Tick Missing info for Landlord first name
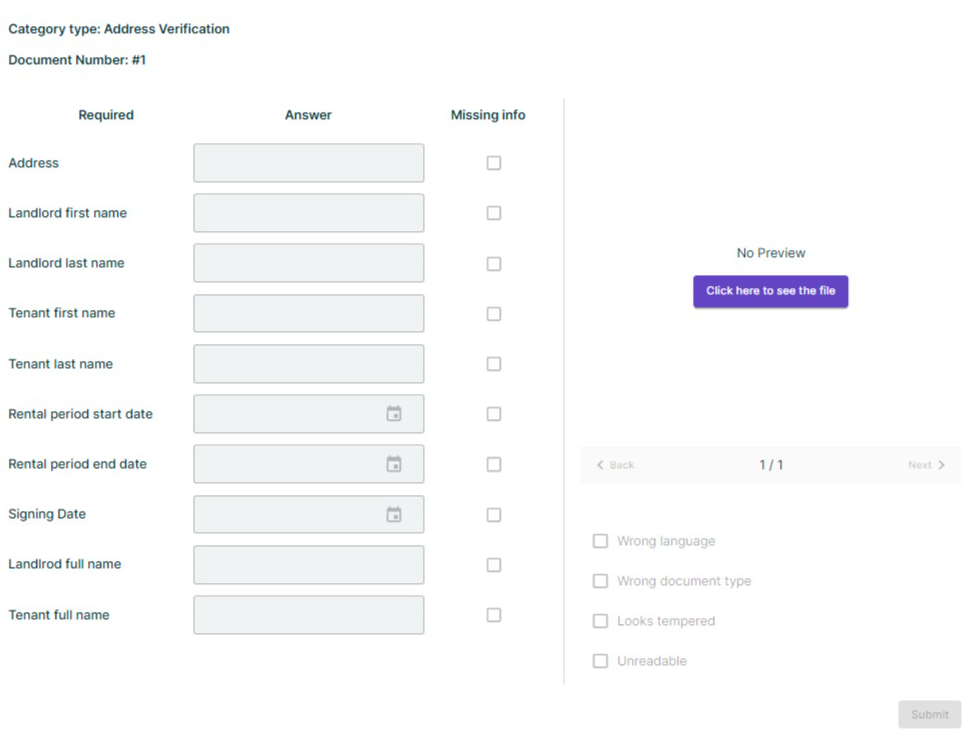The width and height of the screenshot is (969, 744). tap(494, 213)
